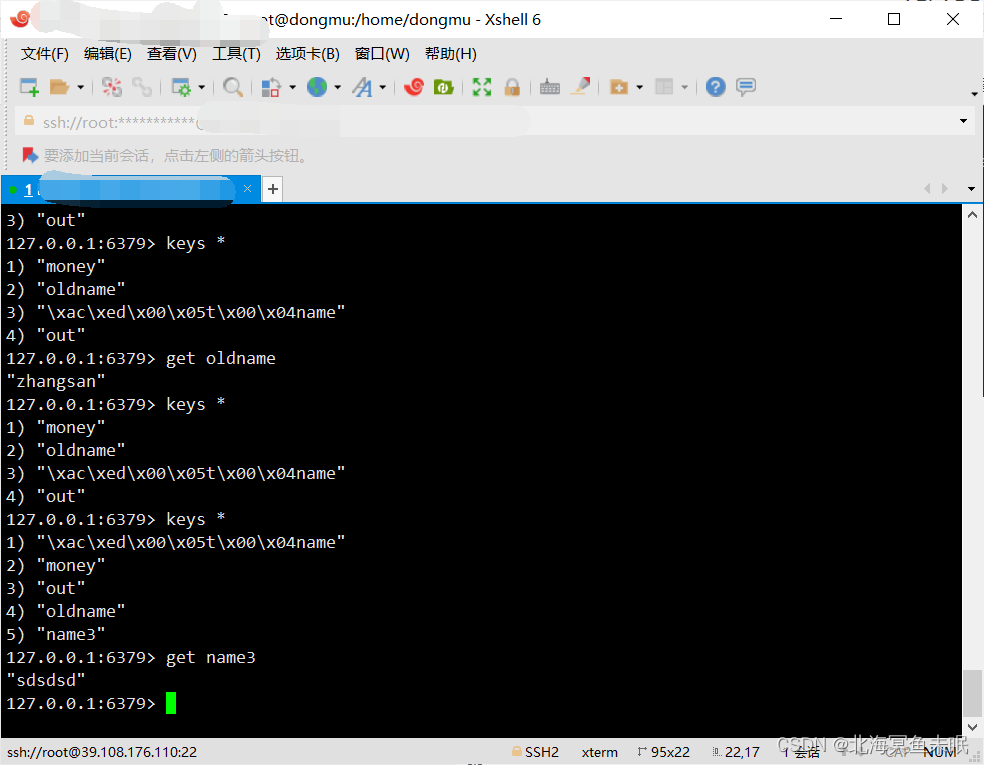This screenshot has width=984, height=765.
Task: Open the 查看(V) menu
Action: point(171,54)
